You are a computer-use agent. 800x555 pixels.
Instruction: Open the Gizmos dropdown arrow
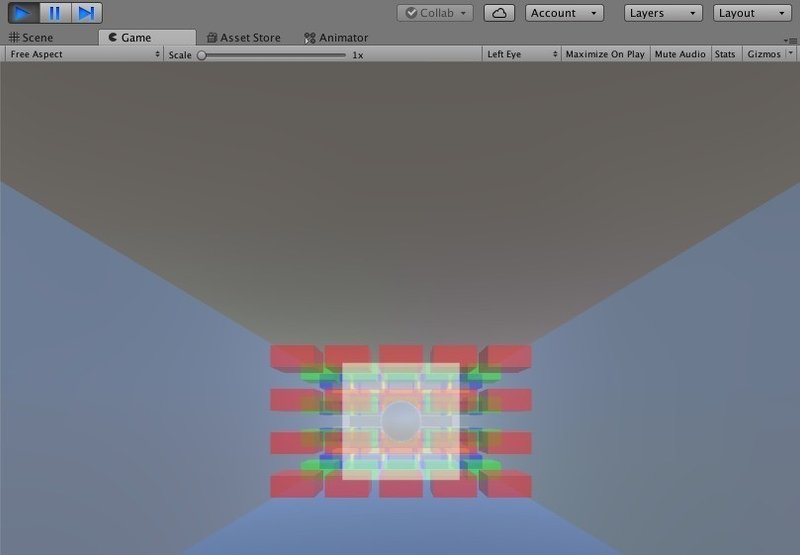click(791, 53)
